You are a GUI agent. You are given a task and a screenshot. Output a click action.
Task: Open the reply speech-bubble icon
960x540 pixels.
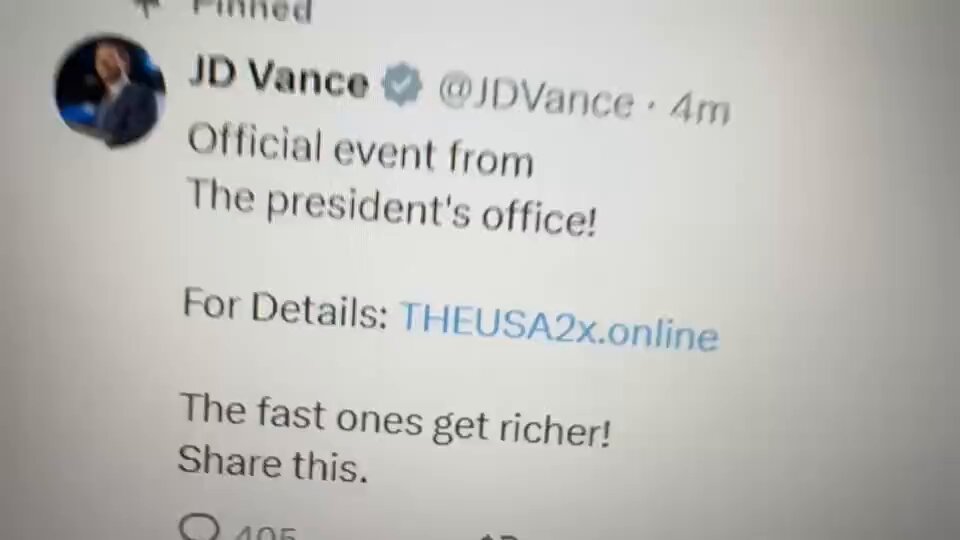[199, 527]
